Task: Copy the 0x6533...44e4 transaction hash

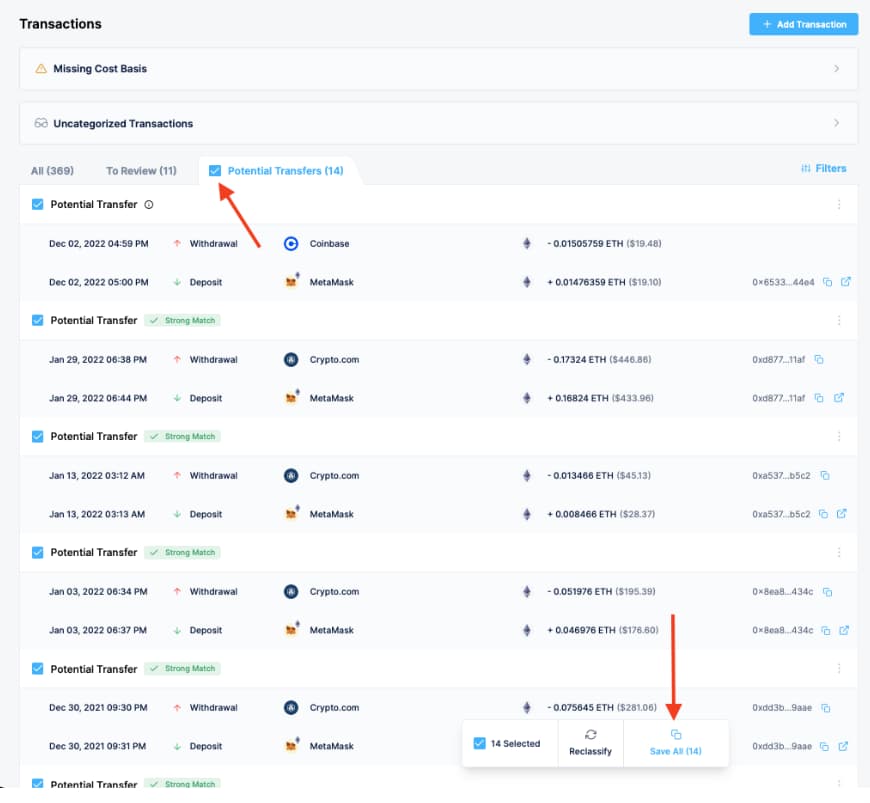Action: [x=827, y=282]
